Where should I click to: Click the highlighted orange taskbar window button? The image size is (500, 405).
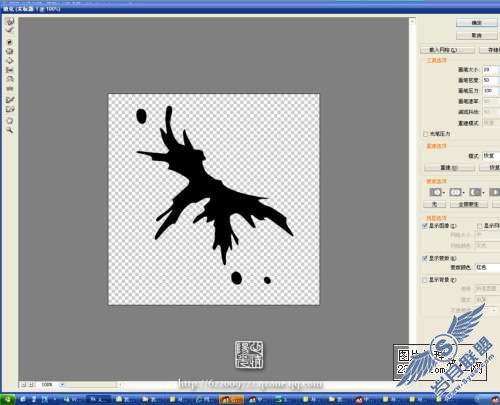click(231, 399)
